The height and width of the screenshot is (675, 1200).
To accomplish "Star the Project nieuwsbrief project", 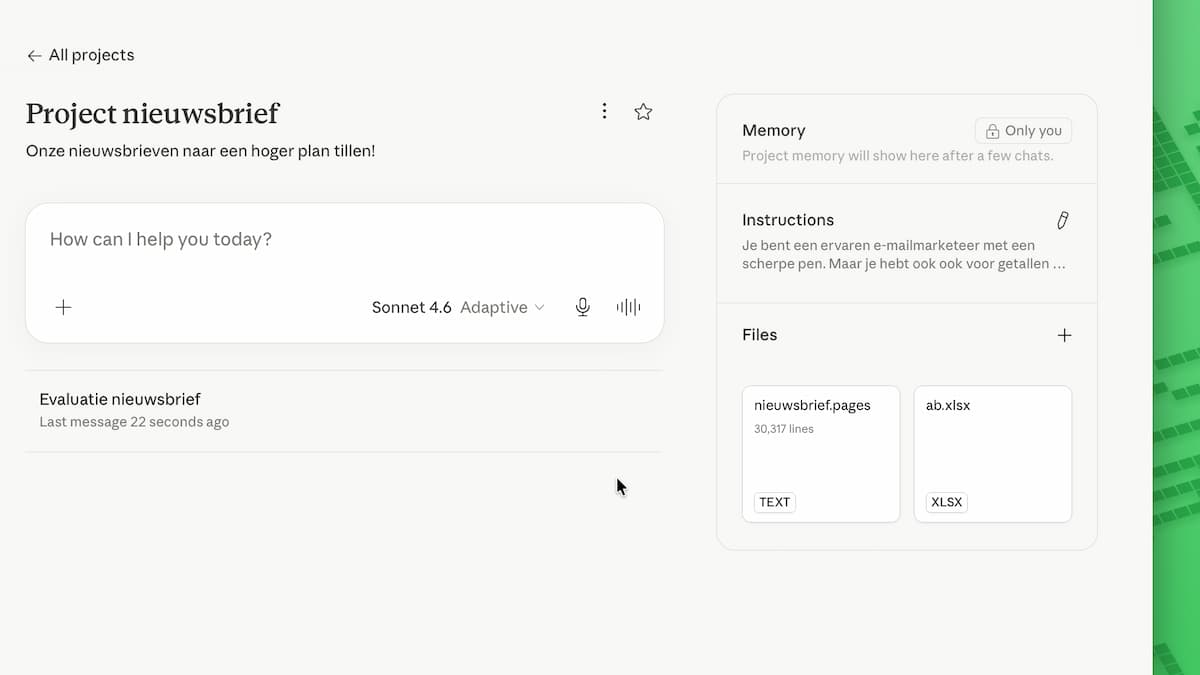I will pyautogui.click(x=643, y=112).
